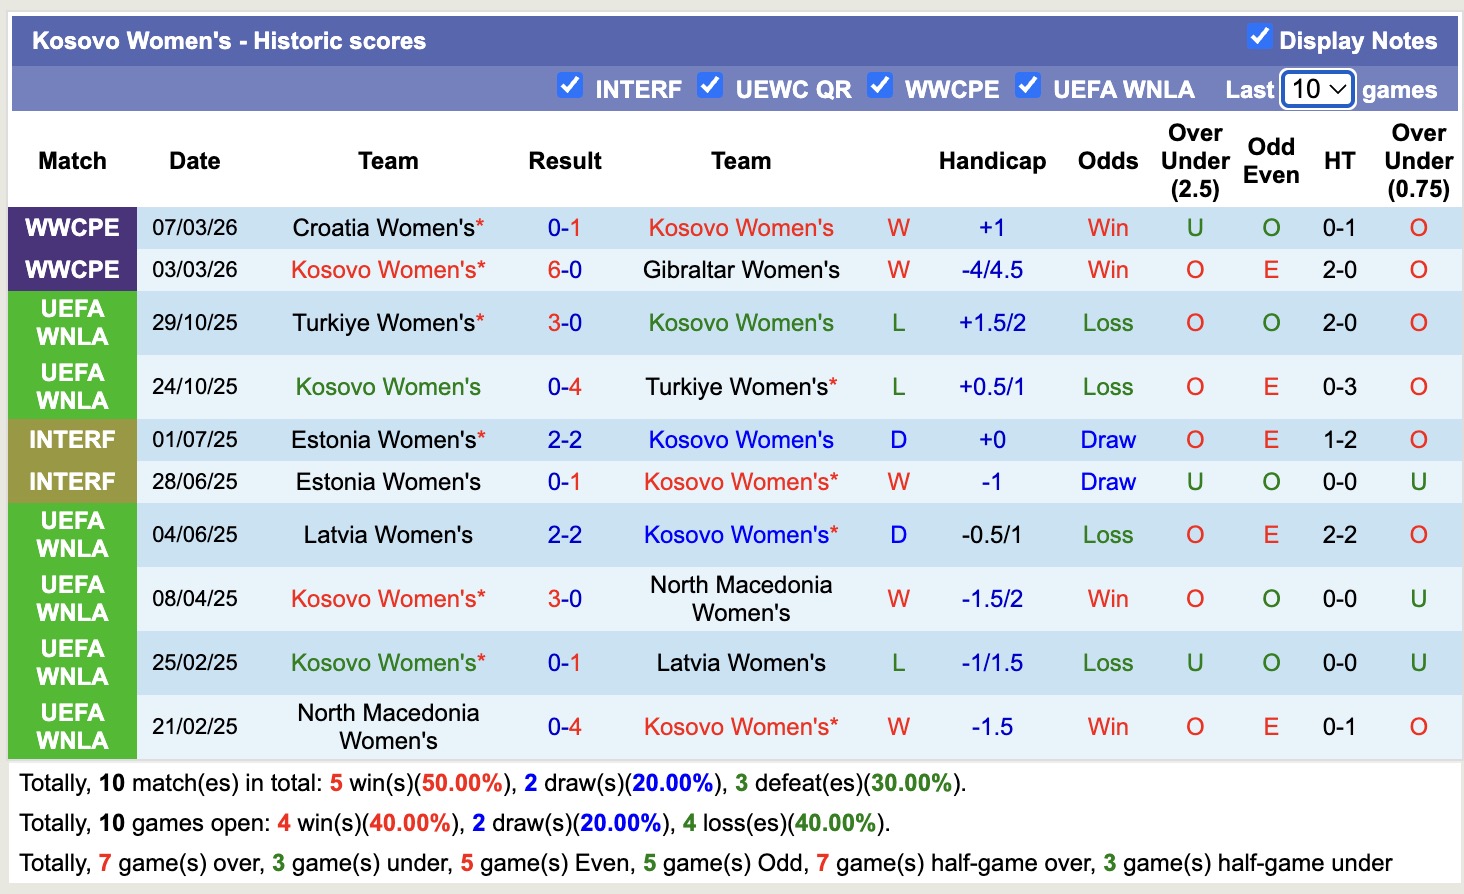
Task: Open Gibraltar Women's team page
Action: pyautogui.click(x=741, y=270)
